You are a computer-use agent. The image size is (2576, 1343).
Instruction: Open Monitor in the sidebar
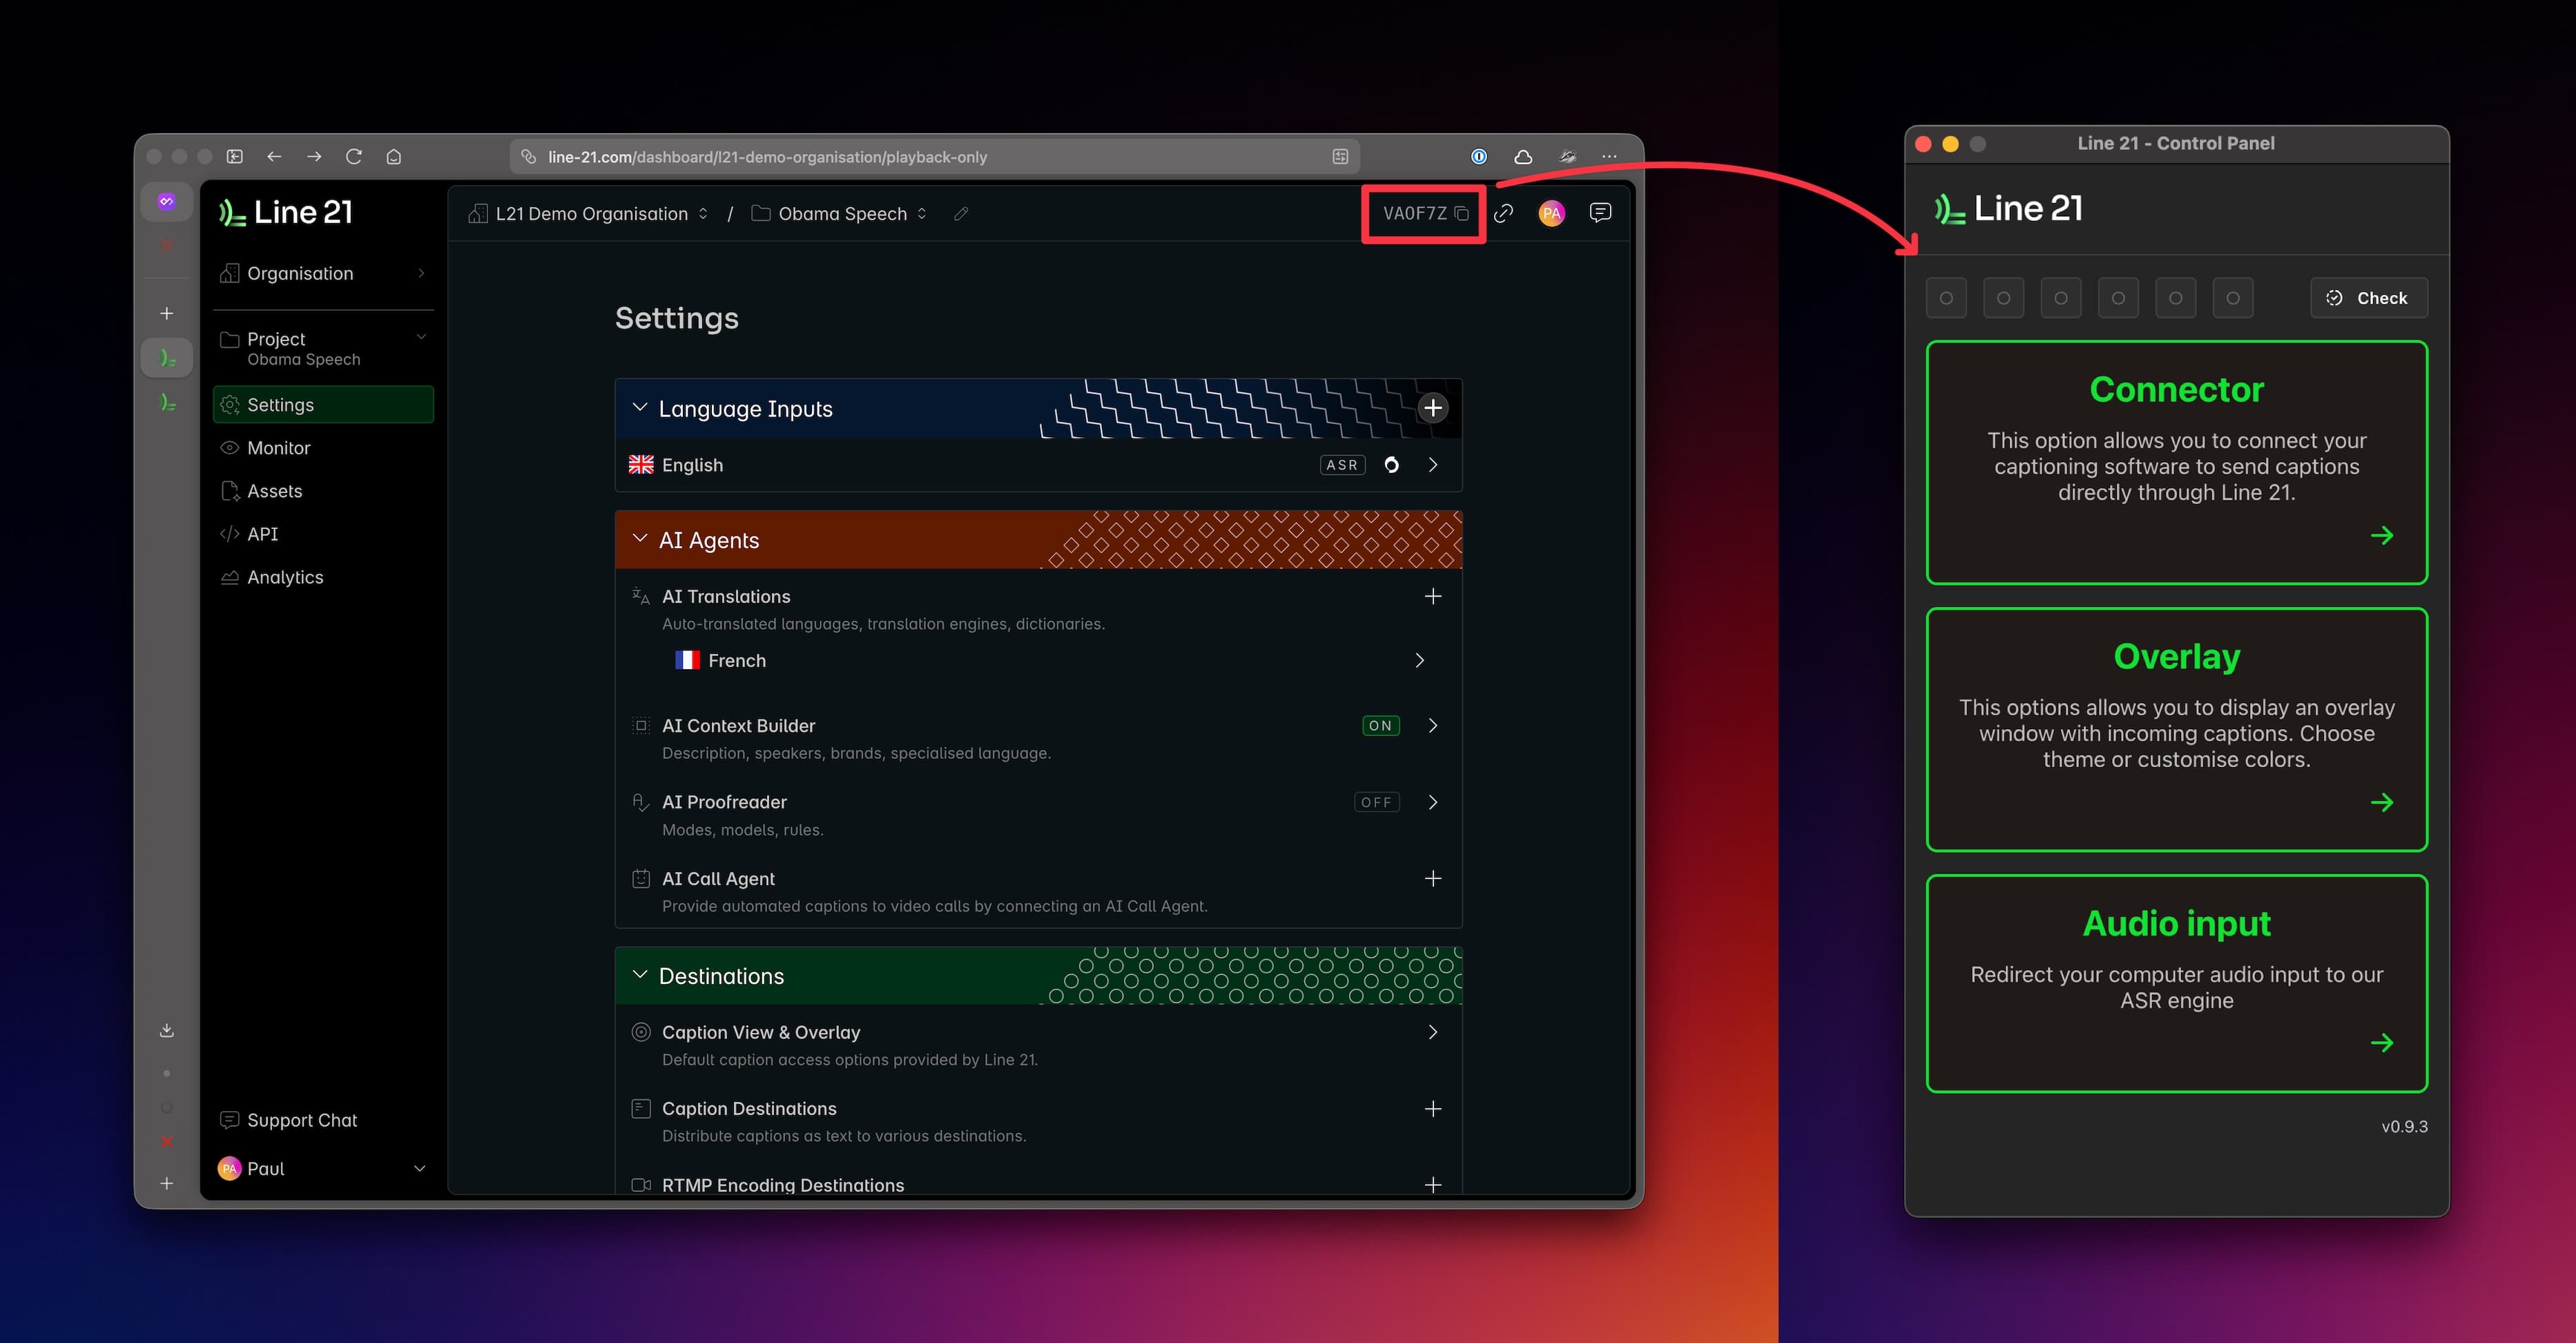click(278, 448)
